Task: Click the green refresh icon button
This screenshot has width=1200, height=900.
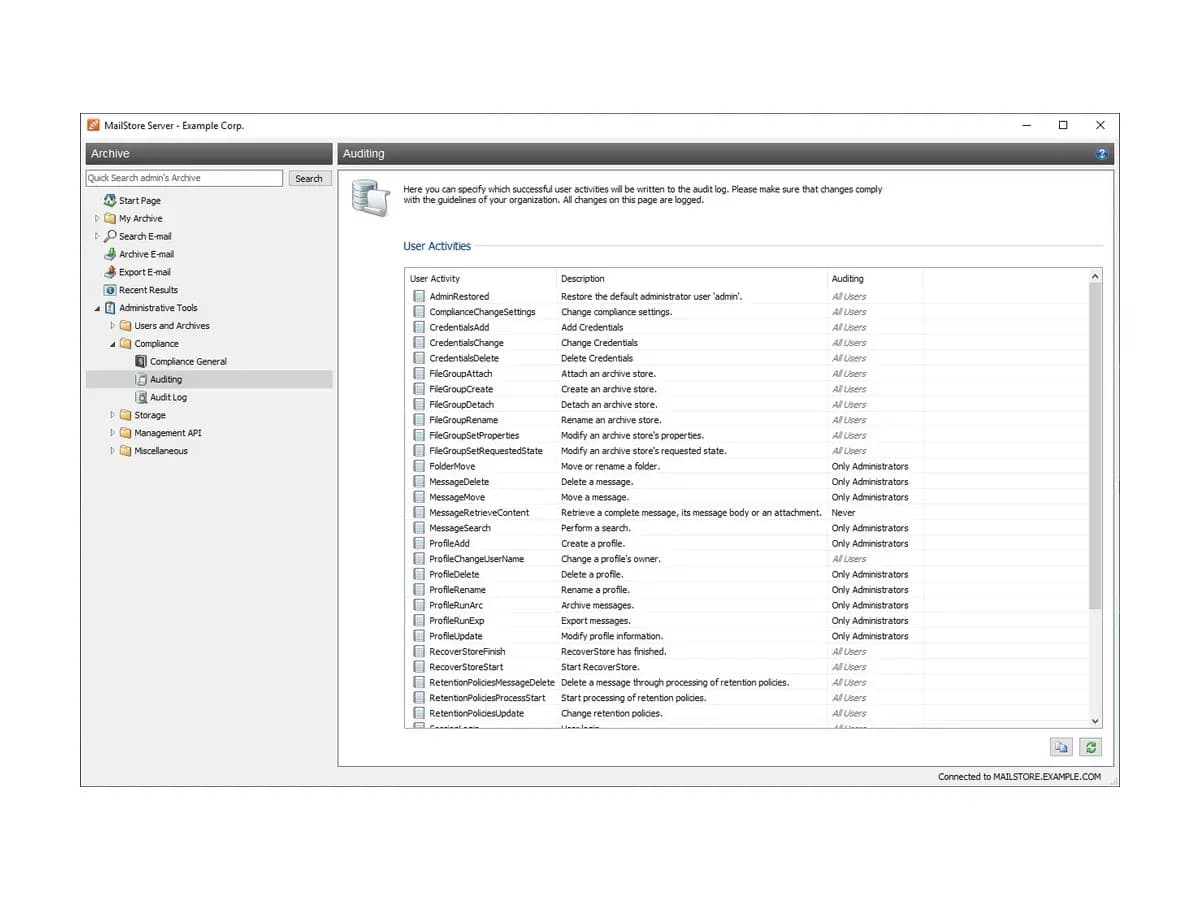Action: pos(1091,747)
